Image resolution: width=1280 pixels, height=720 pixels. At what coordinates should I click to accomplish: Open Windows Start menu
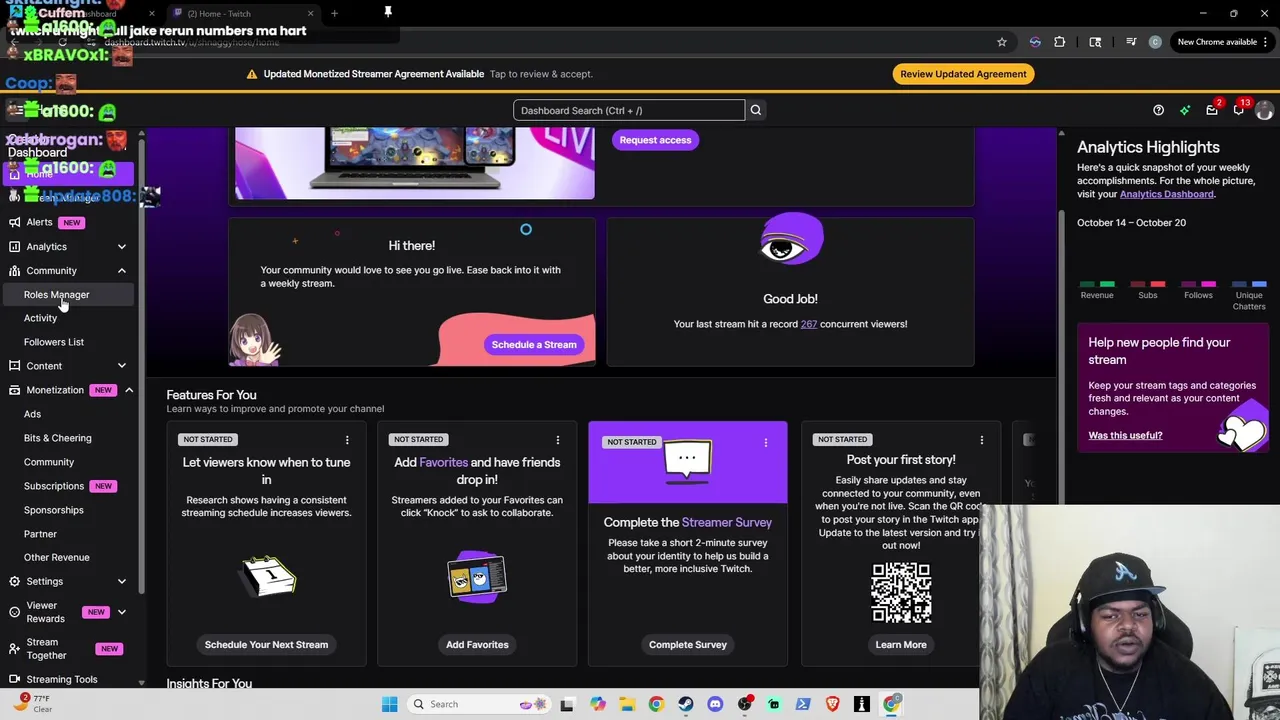coord(390,704)
